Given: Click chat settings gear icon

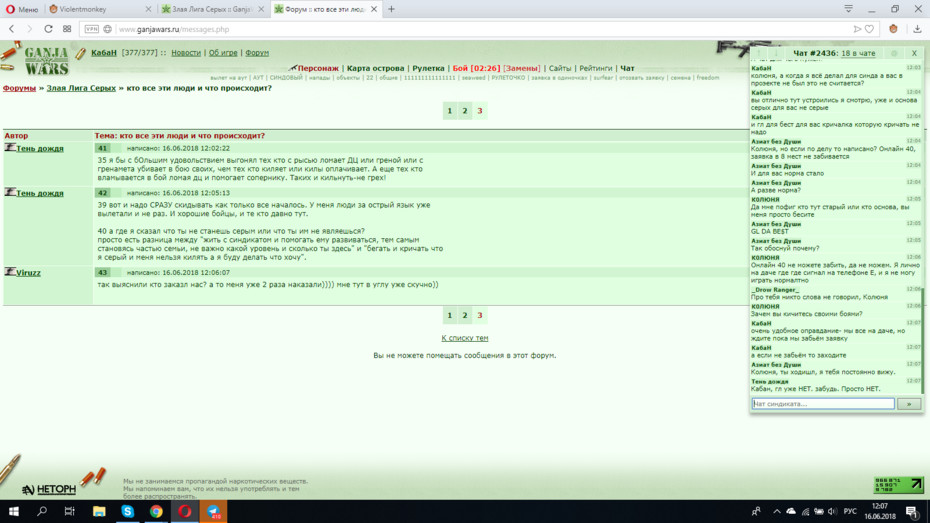Looking at the screenshot, I should coord(894,53).
